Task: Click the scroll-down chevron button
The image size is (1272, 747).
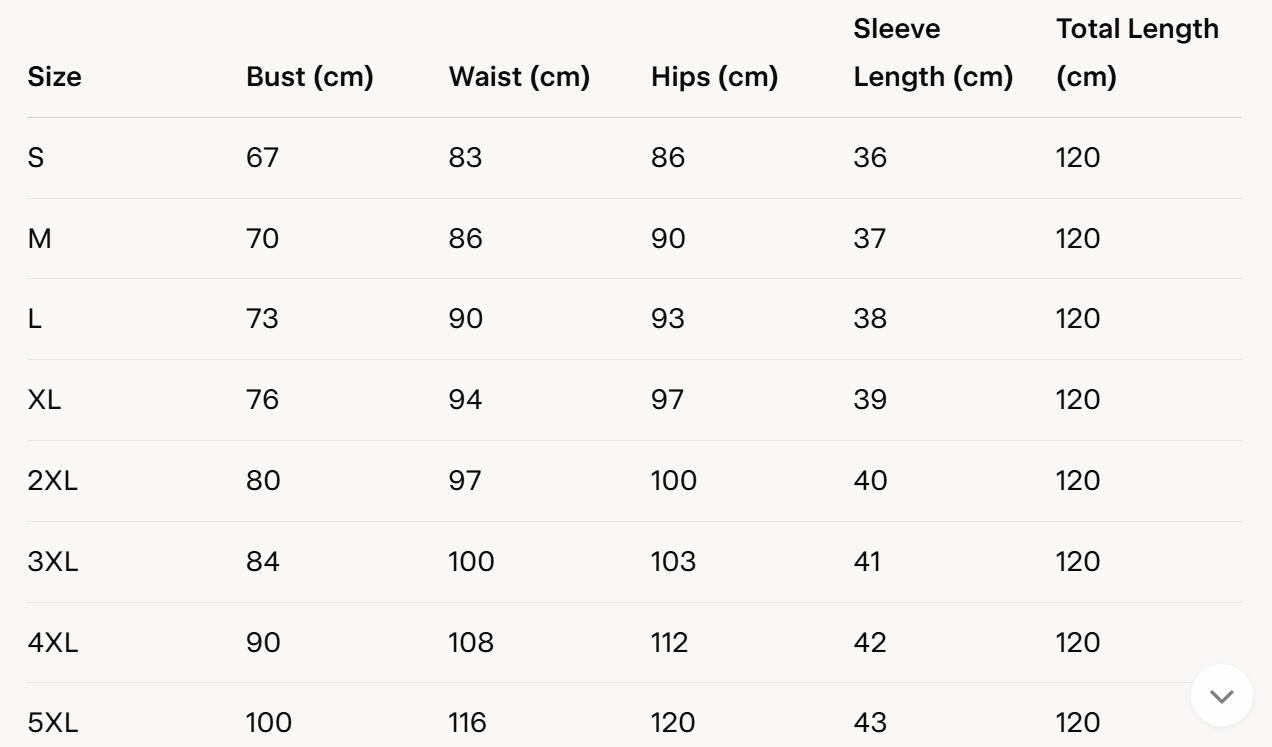Action: 1221,696
